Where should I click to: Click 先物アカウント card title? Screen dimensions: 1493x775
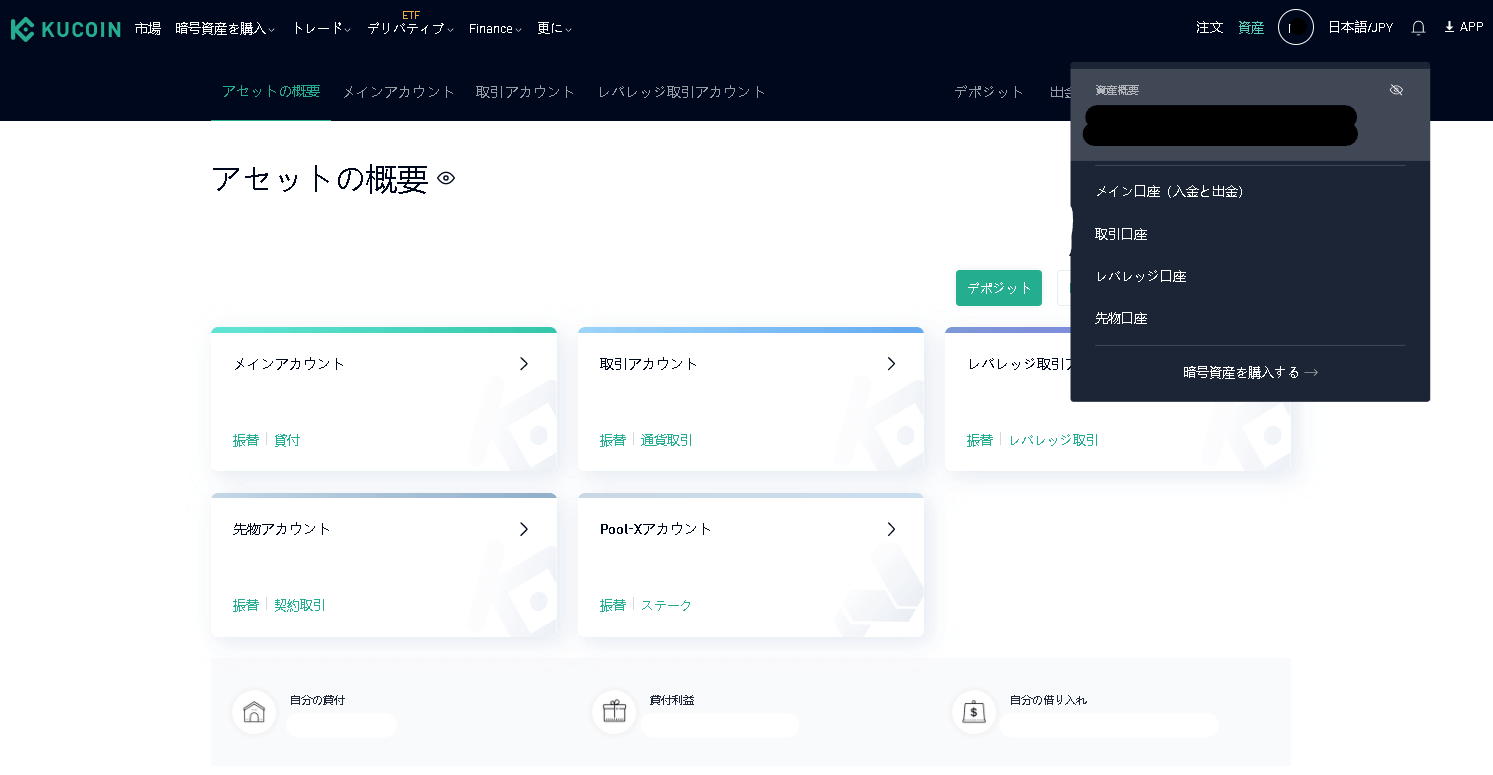click(282, 529)
